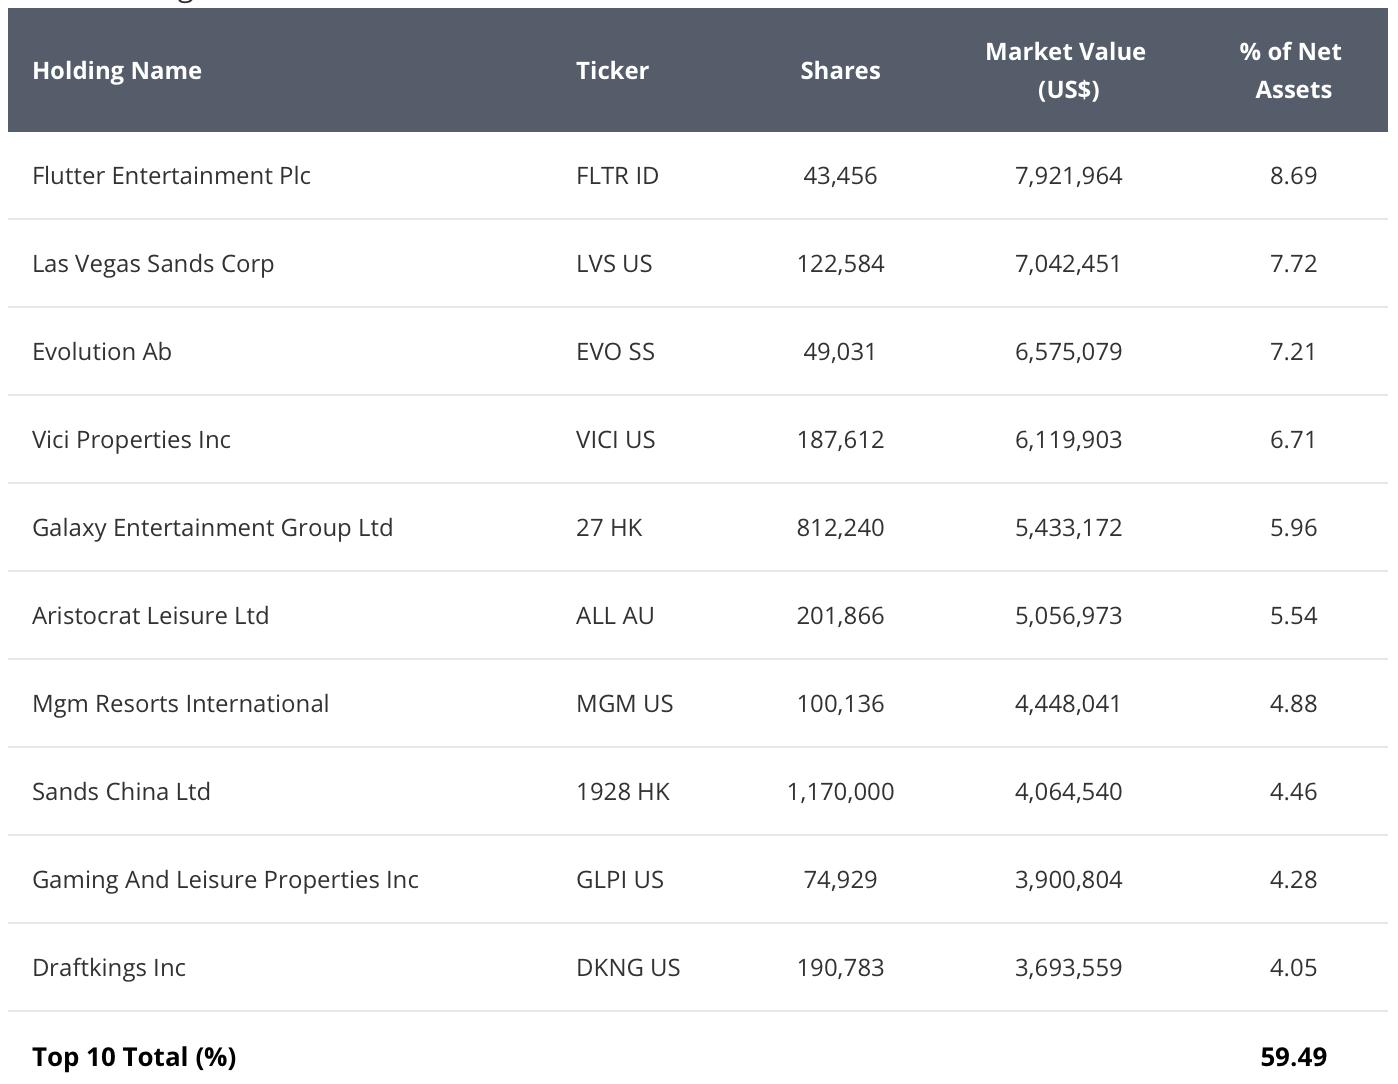This screenshot has height=1084, width=1398.
Task: Click net assets percentage 7.21
Action: pos(1293,351)
